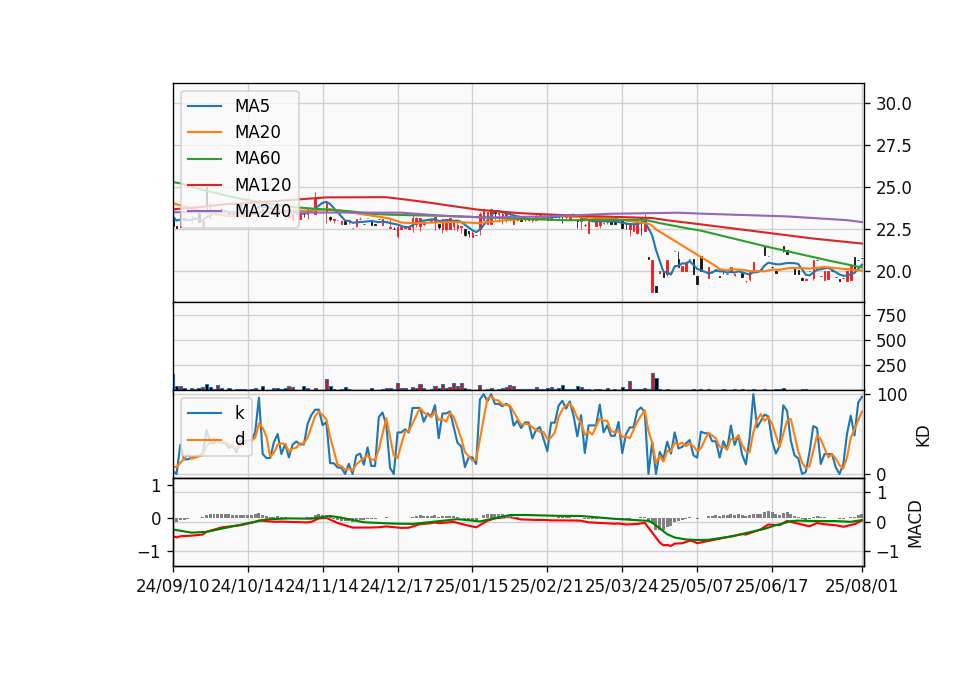Click the 24/09/10 date label

tap(173, 586)
